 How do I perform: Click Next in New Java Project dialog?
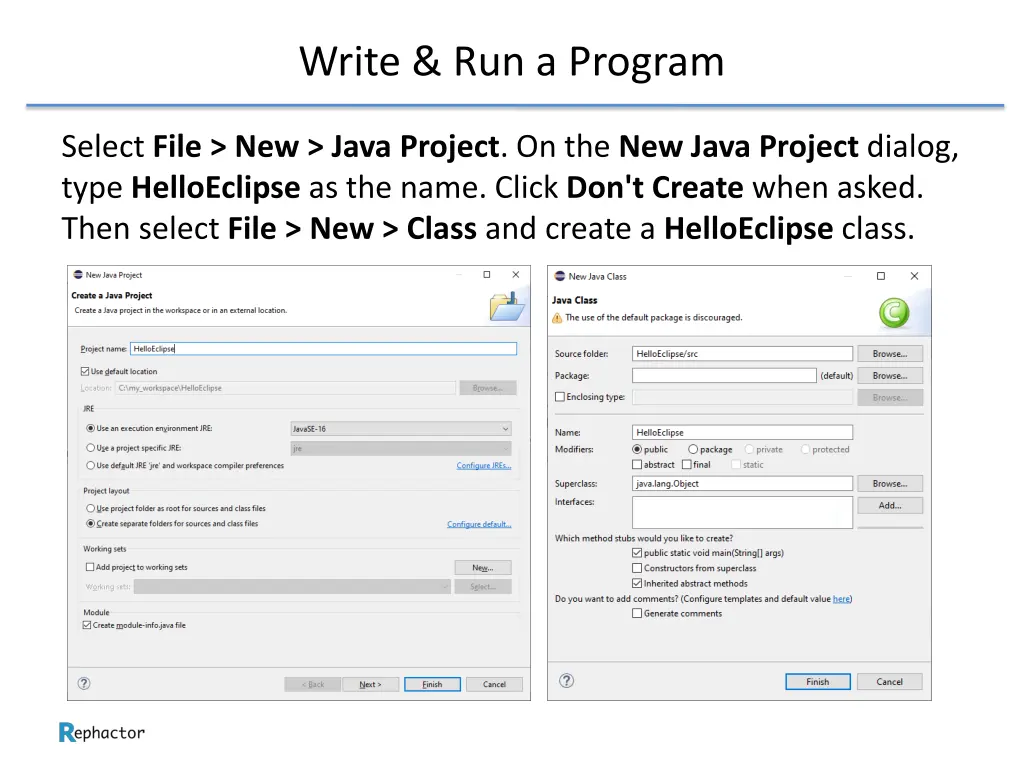370,684
